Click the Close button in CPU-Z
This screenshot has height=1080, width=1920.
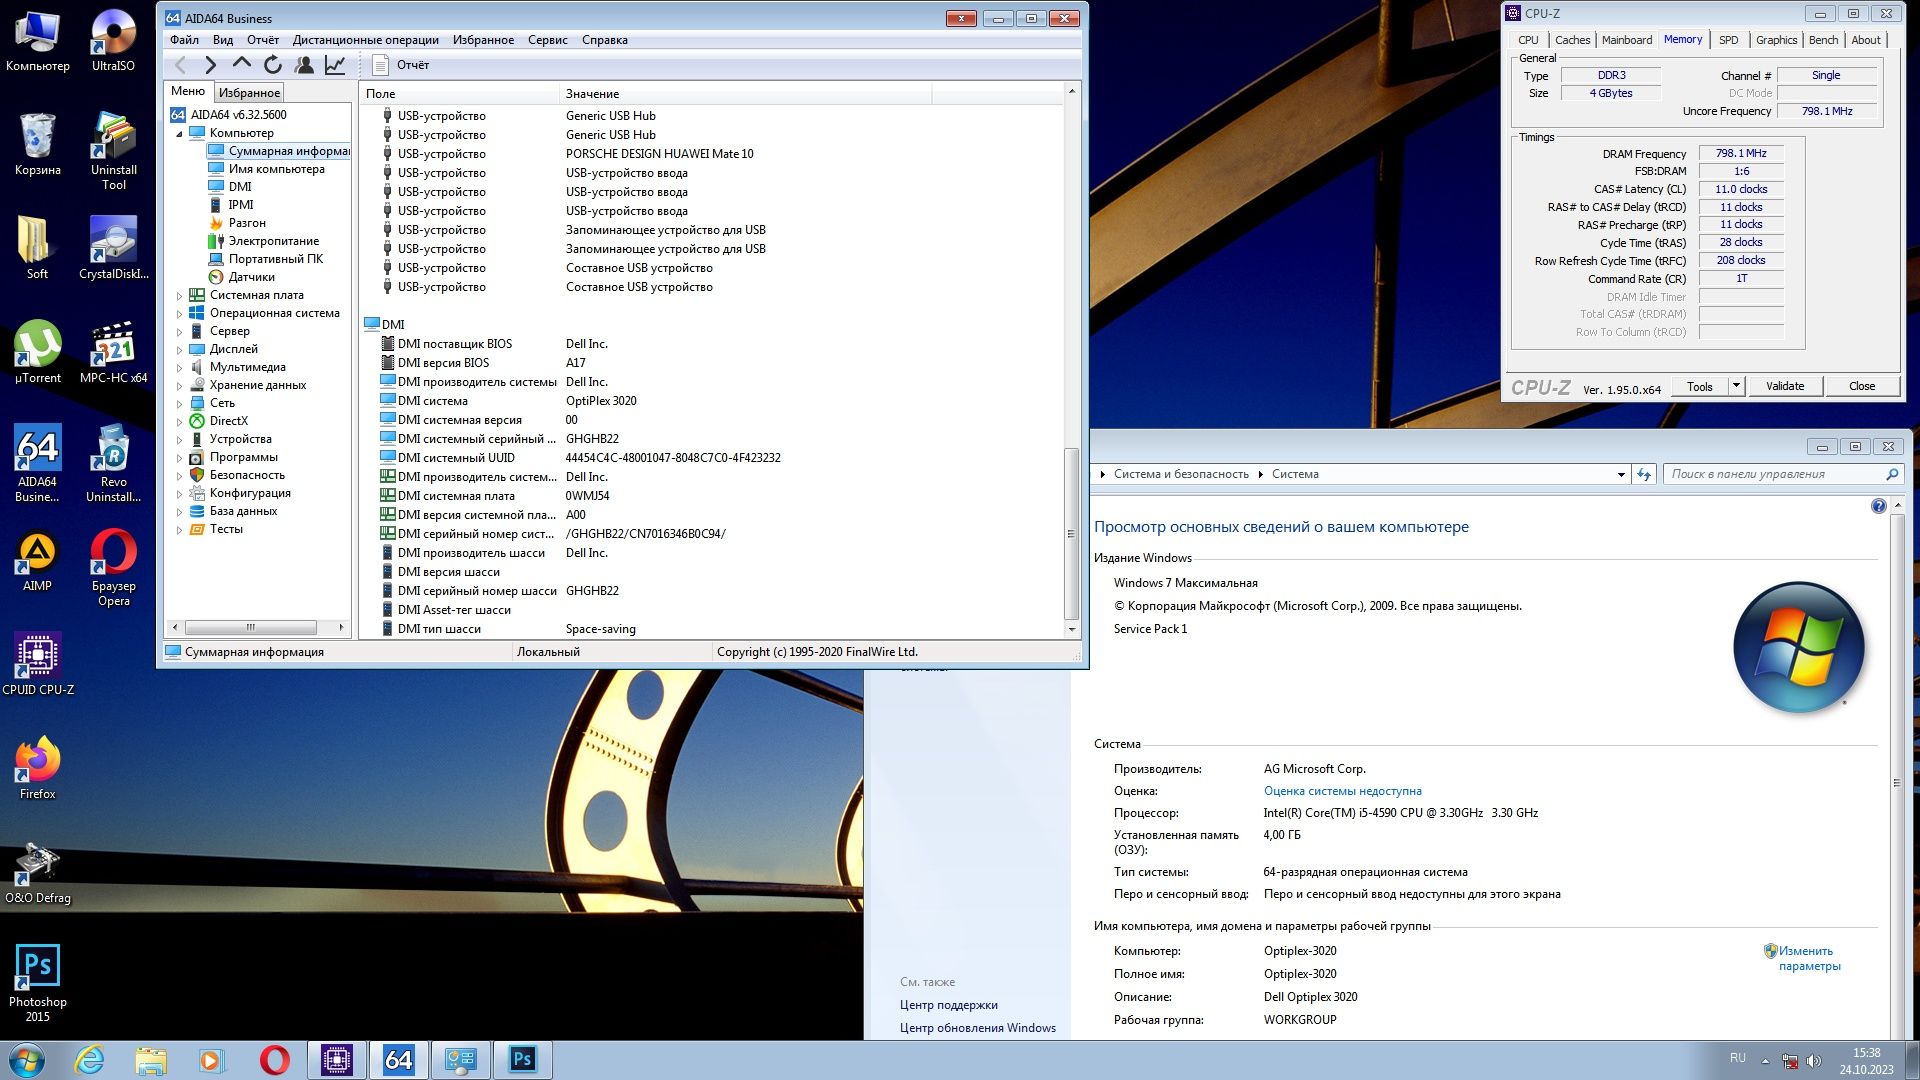(1861, 386)
